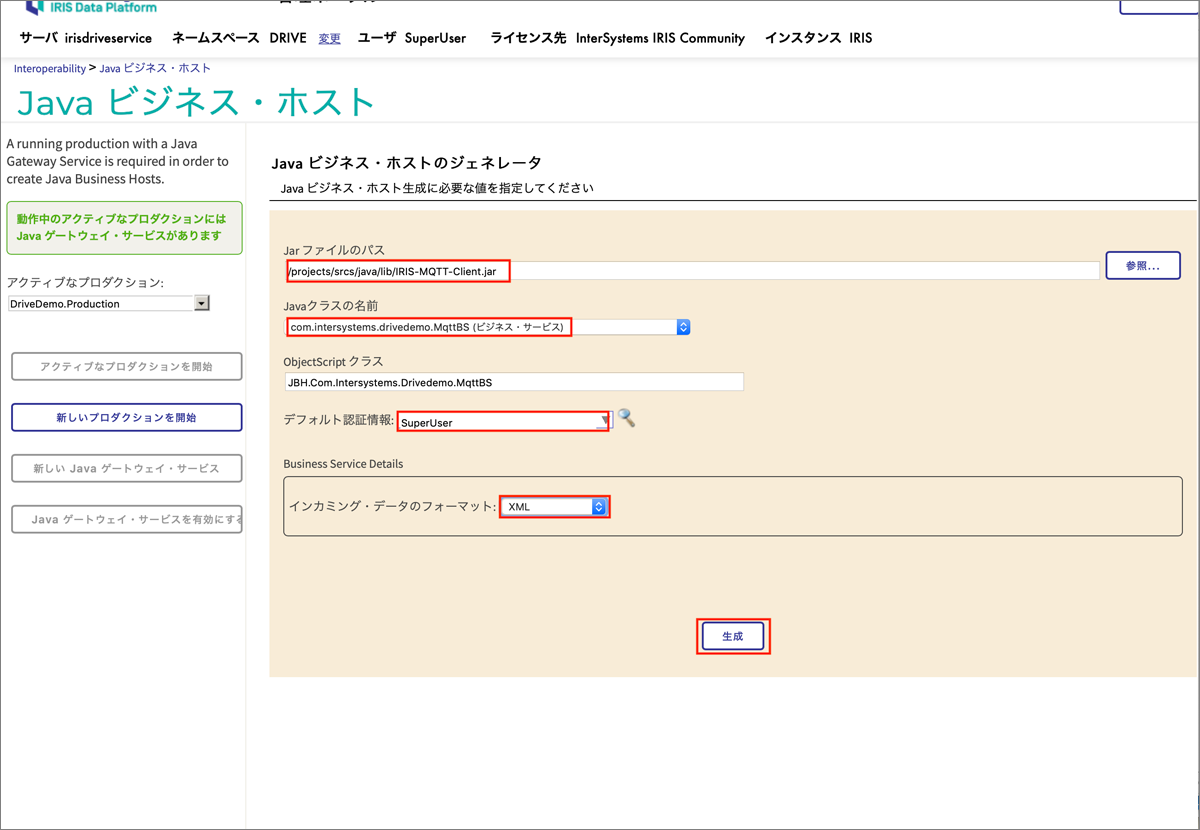Click the green Java ゲートウェイ・サービス status message

124,227
